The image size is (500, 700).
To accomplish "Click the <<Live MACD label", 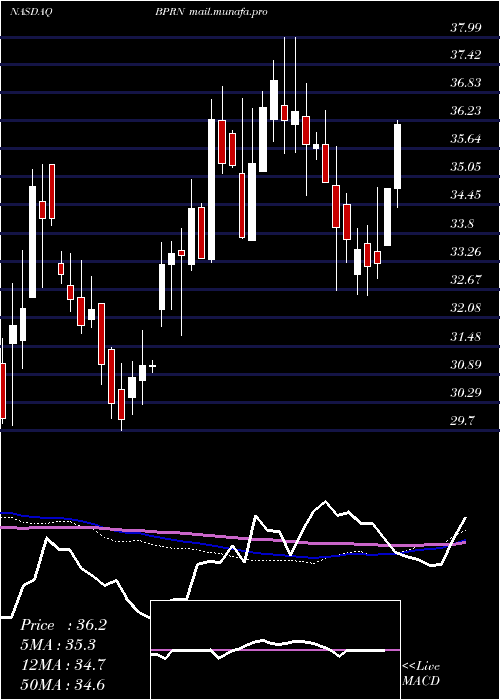I will pyautogui.click(x=421, y=674).
